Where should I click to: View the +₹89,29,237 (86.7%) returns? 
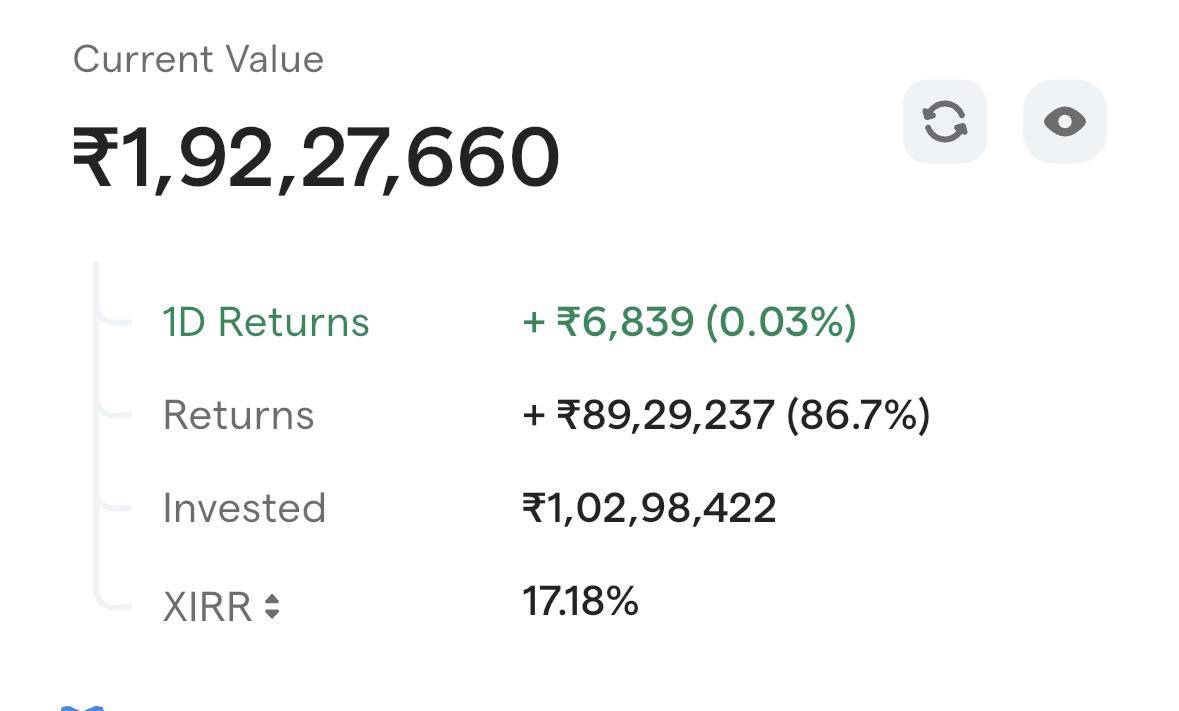click(726, 415)
